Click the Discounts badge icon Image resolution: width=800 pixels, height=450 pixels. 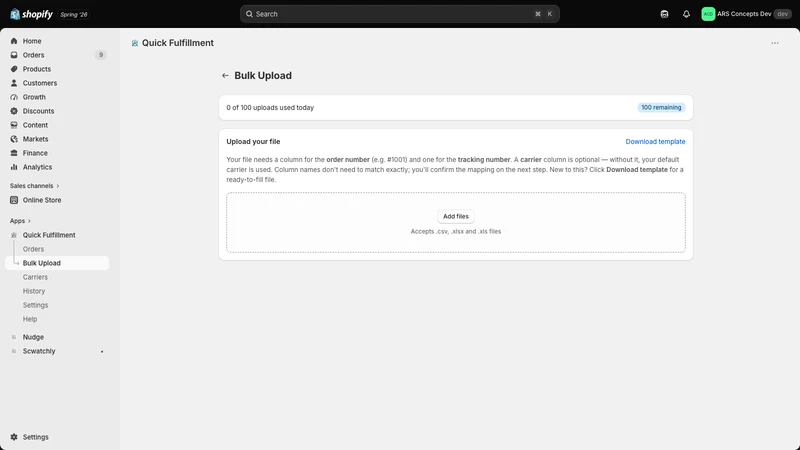click(14, 111)
